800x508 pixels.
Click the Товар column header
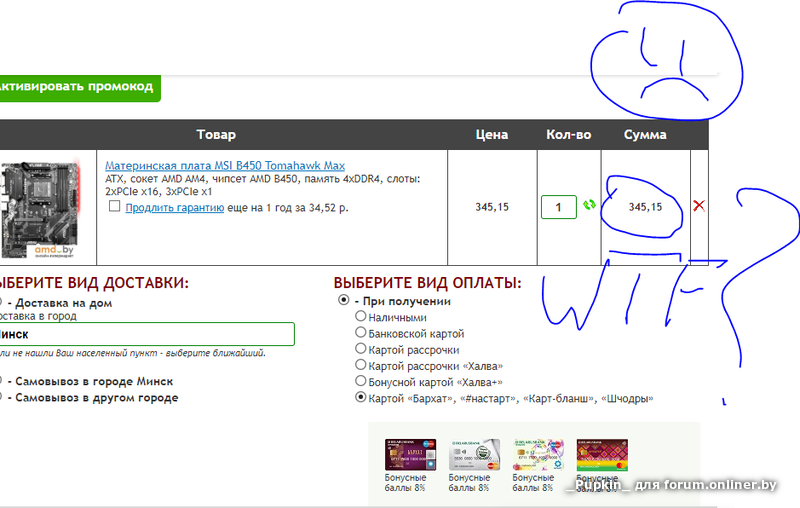(x=216, y=135)
